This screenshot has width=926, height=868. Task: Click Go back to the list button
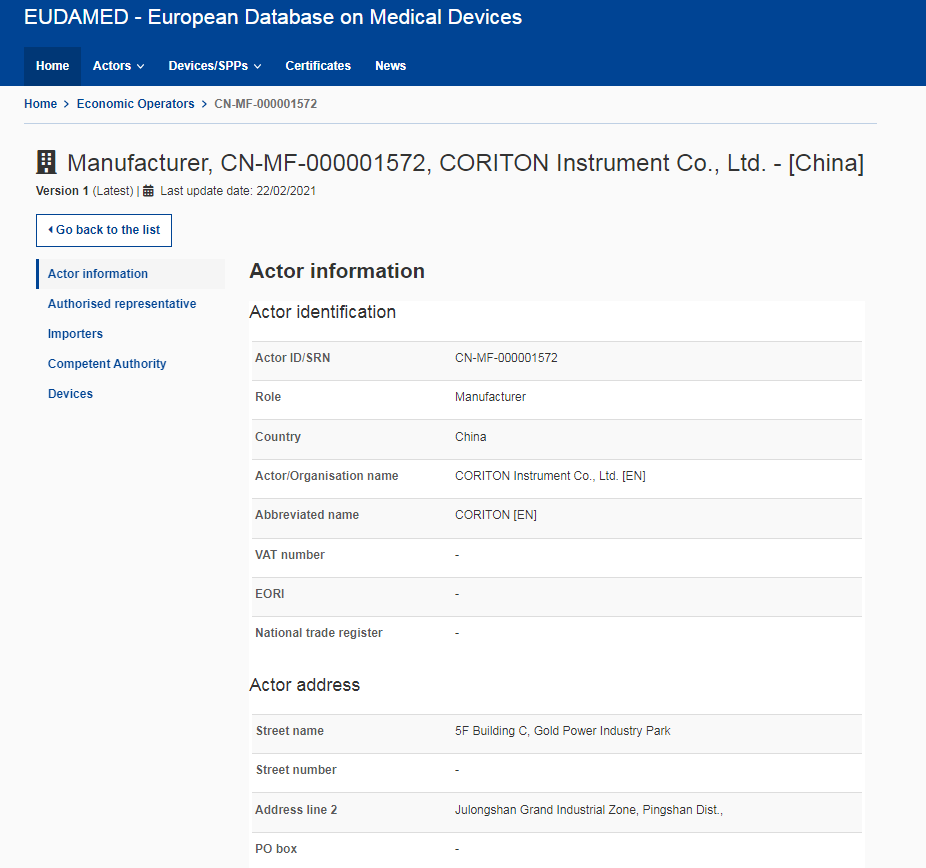tap(104, 230)
